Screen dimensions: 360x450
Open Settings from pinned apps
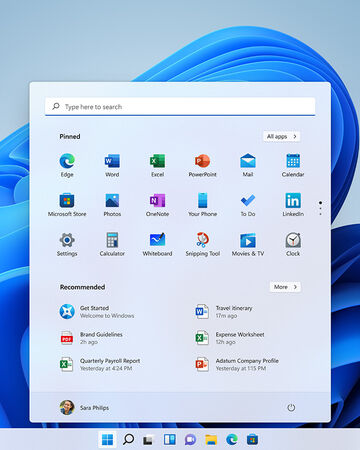tap(67, 244)
